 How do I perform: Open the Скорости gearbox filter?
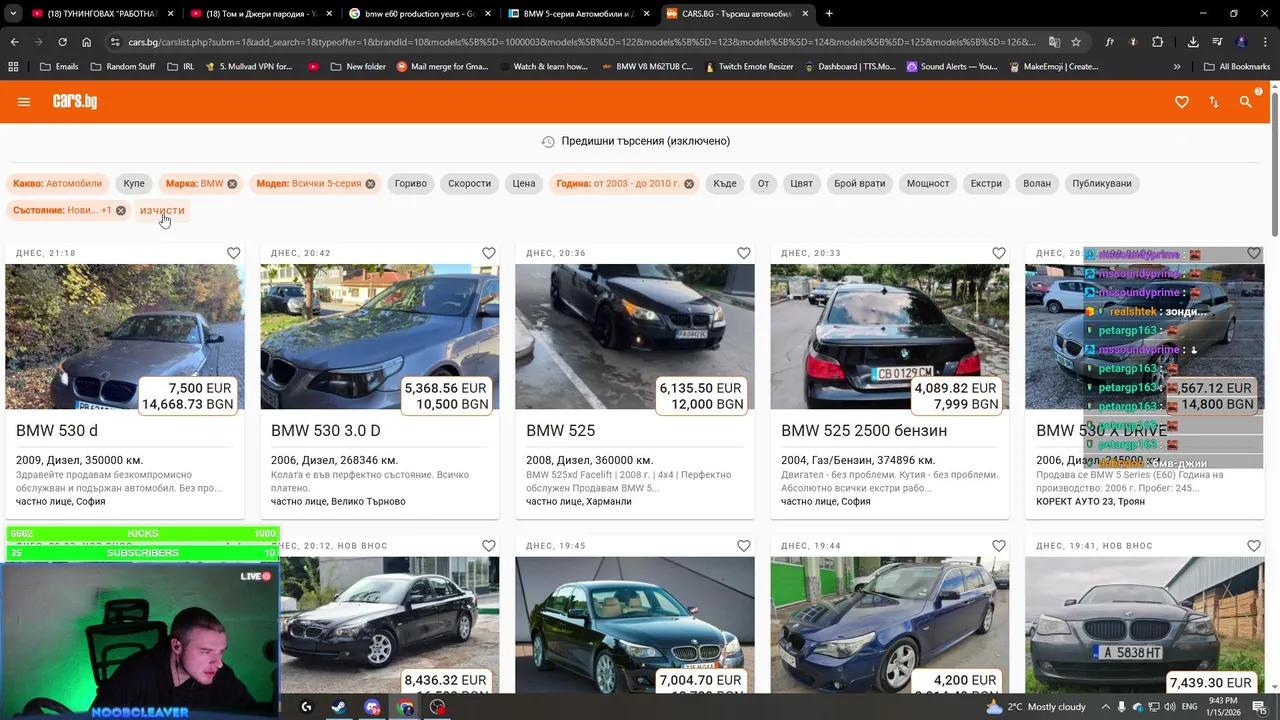[469, 184]
